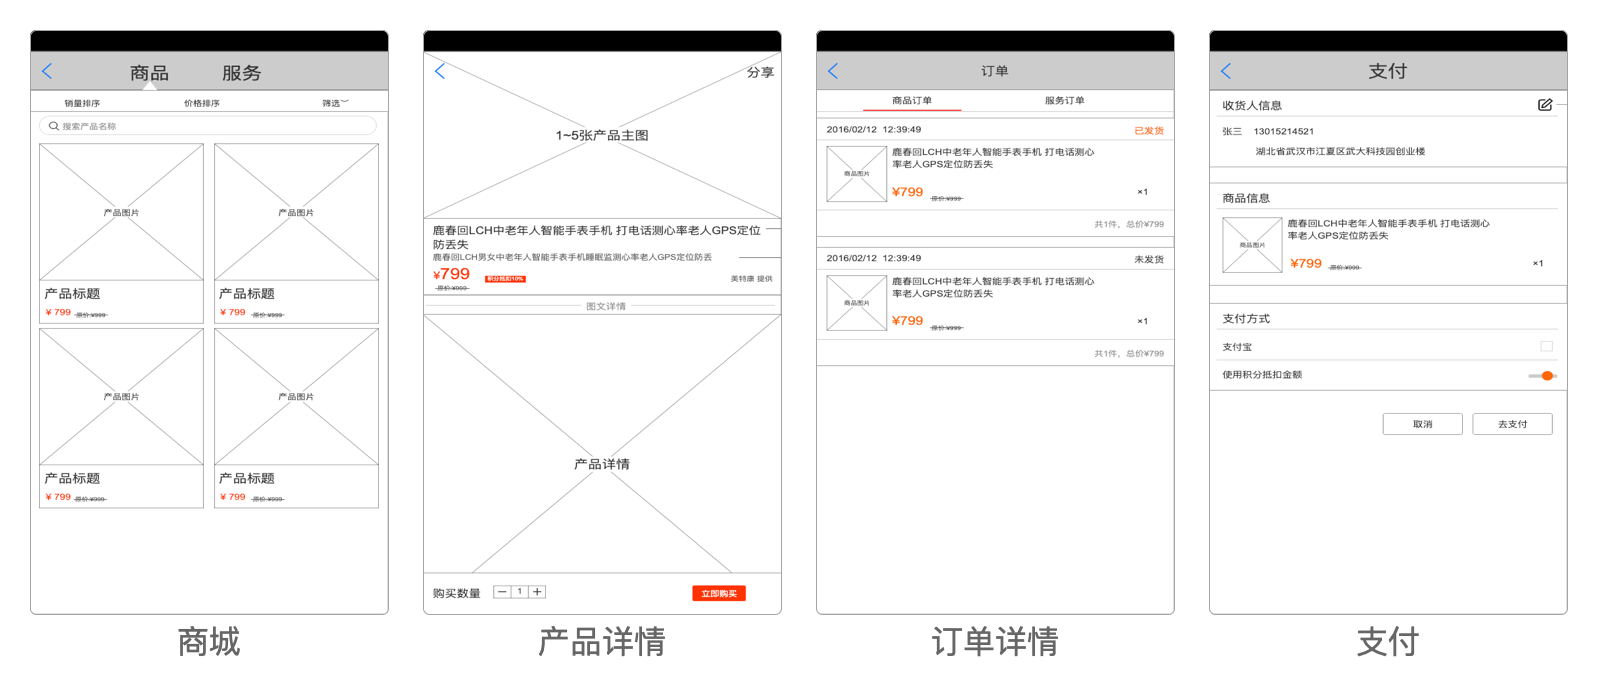Viewport: 1598px width, 687px height.
Task: Click the phone number 13015214521
Action: pos(1284,131)
